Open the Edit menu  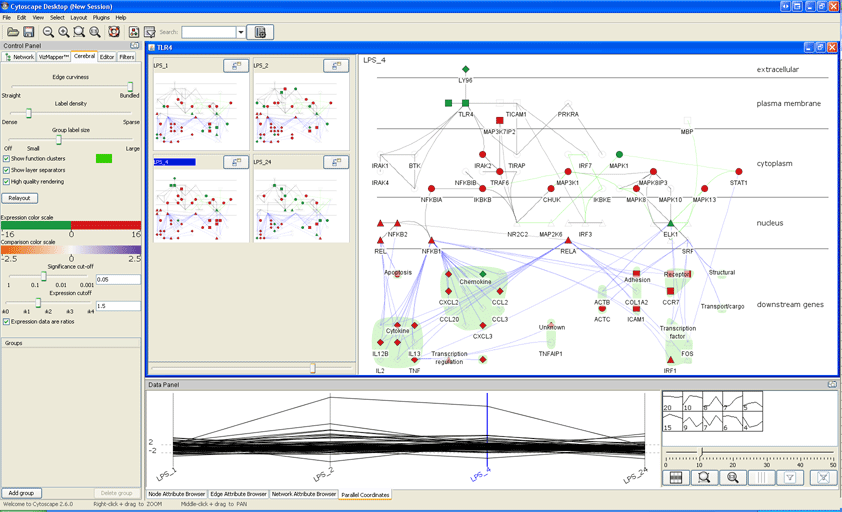[x=21, y=17]
